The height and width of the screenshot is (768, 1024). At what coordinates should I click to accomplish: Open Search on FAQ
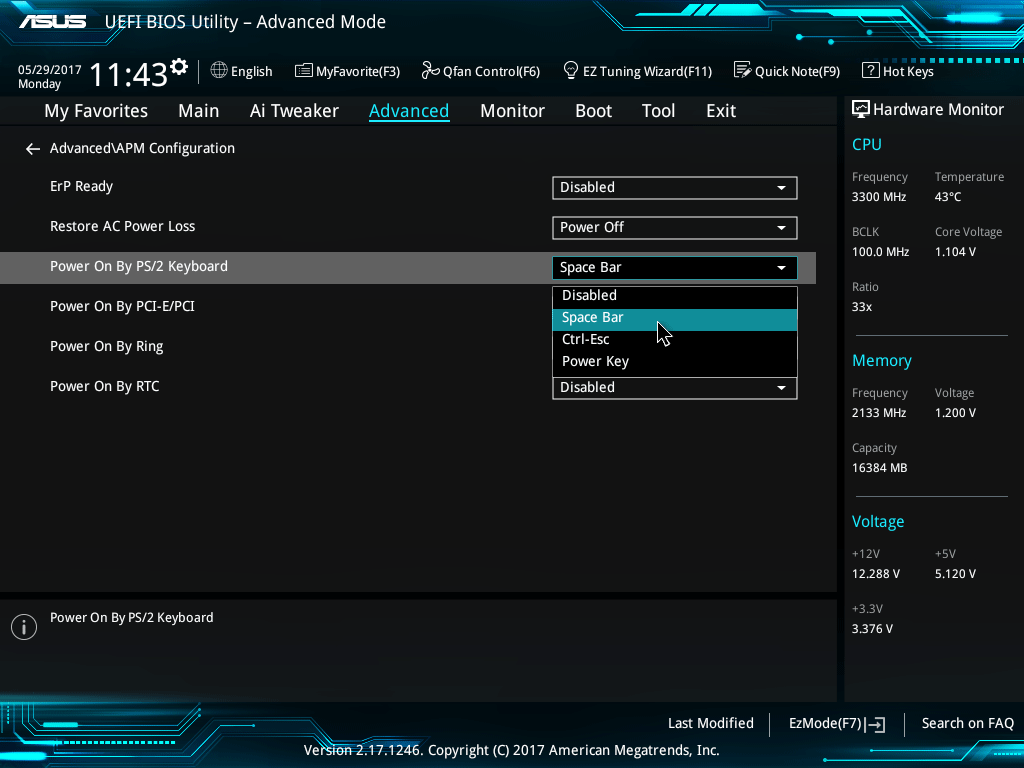tap(967, 724)
